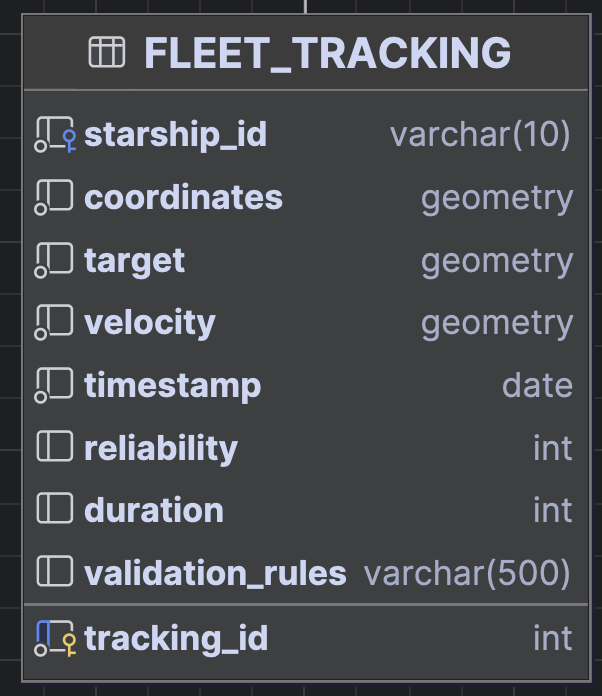Viewport: 602px width, 696px height.
Task: Click the column icon next to validation_rules
Action: click(x=55, y=571)
